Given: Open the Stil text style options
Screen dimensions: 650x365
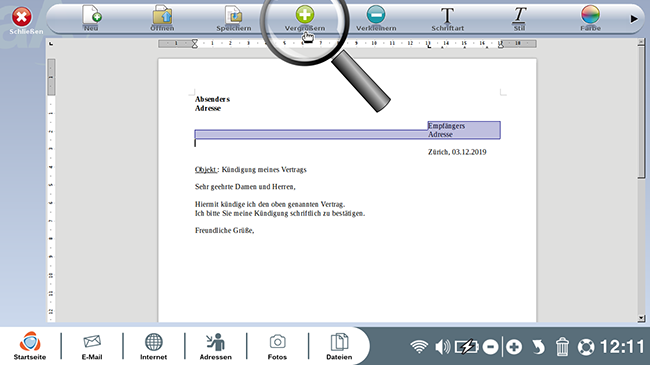Looking at the screenshot, I should click(x=519, y=18).
